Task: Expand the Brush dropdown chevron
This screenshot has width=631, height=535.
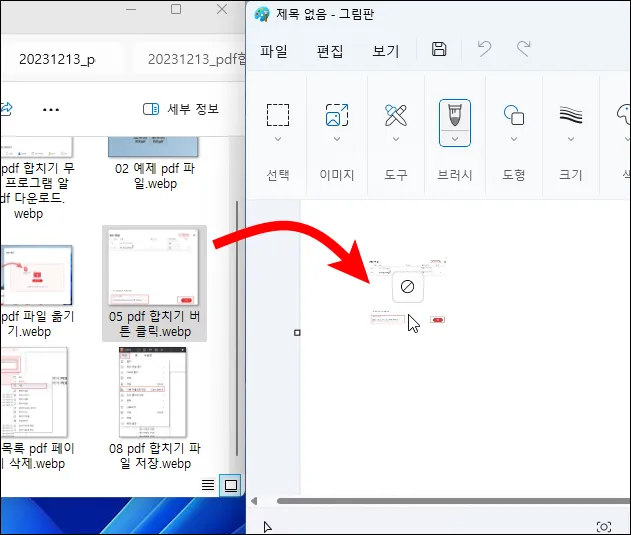Action: [x=455, y=139]
